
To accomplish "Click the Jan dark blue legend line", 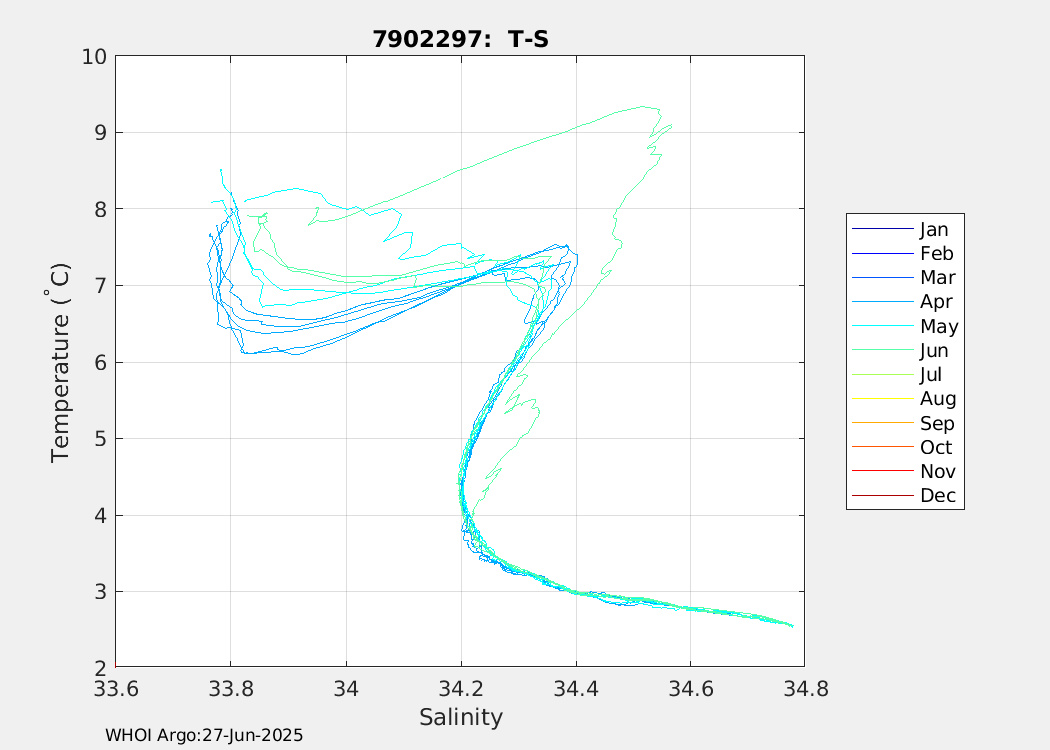I will [x=883, y=229].
